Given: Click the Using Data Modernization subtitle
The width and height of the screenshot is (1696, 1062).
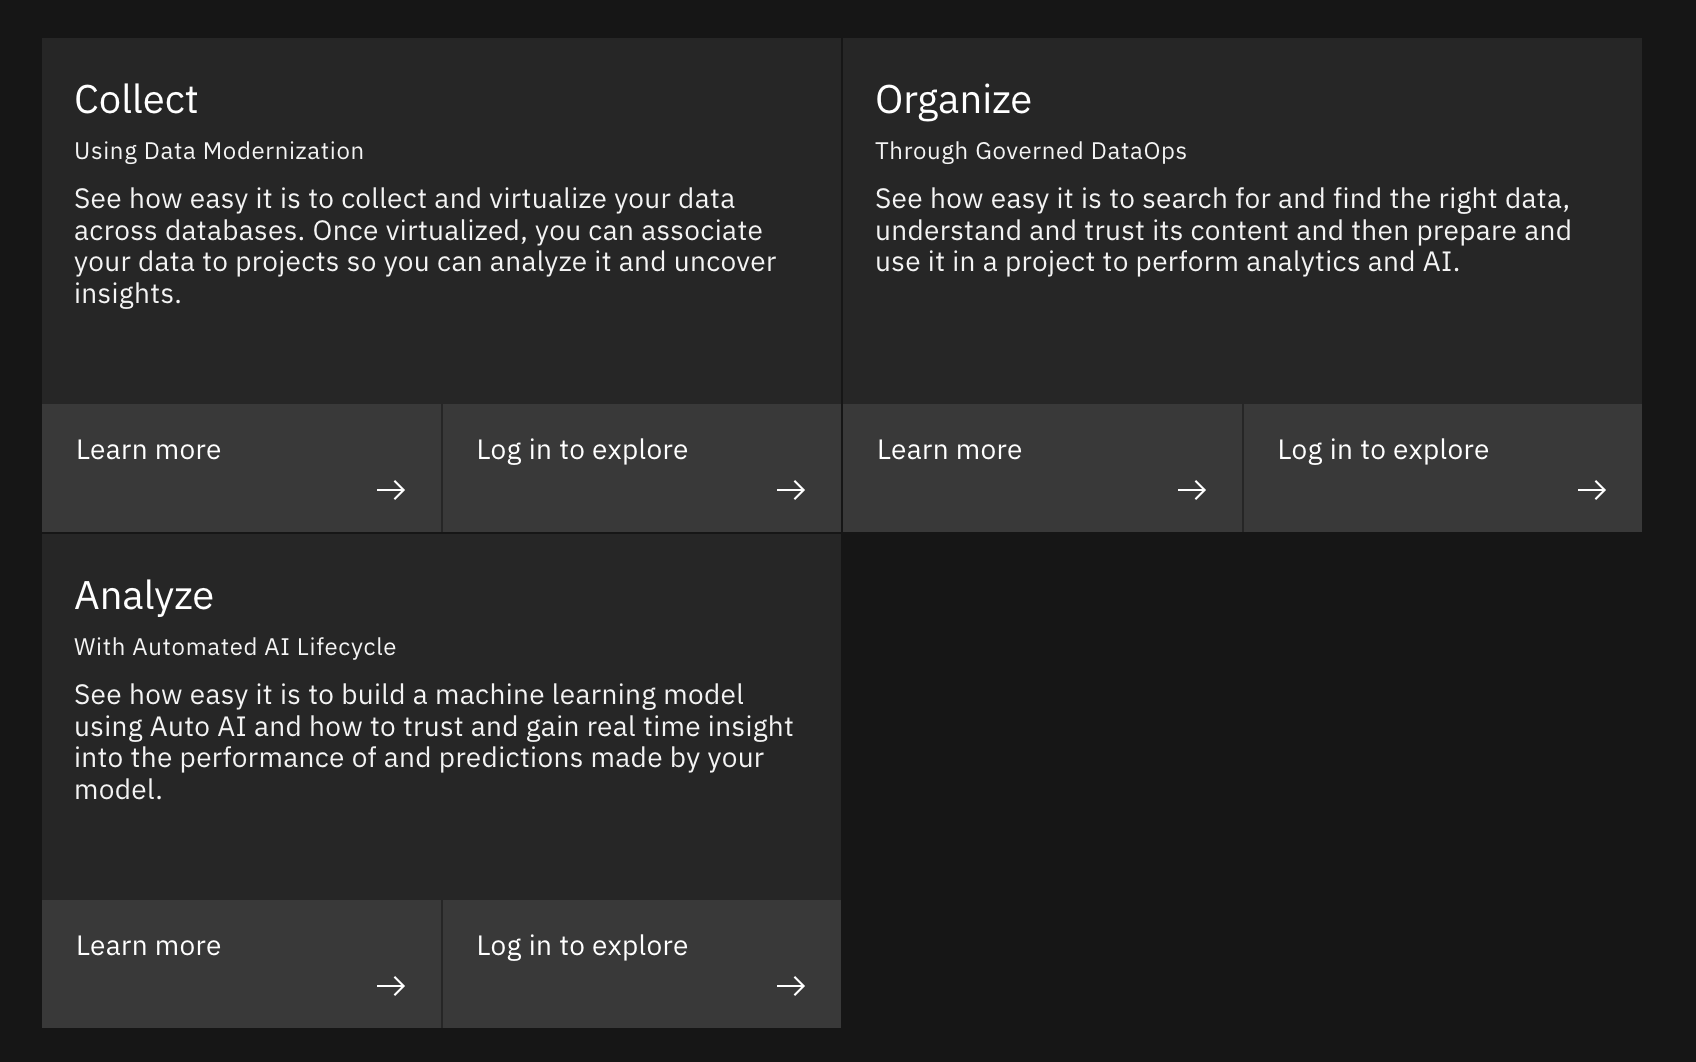Looking at the screenshot, I should (x=219, y=151).
